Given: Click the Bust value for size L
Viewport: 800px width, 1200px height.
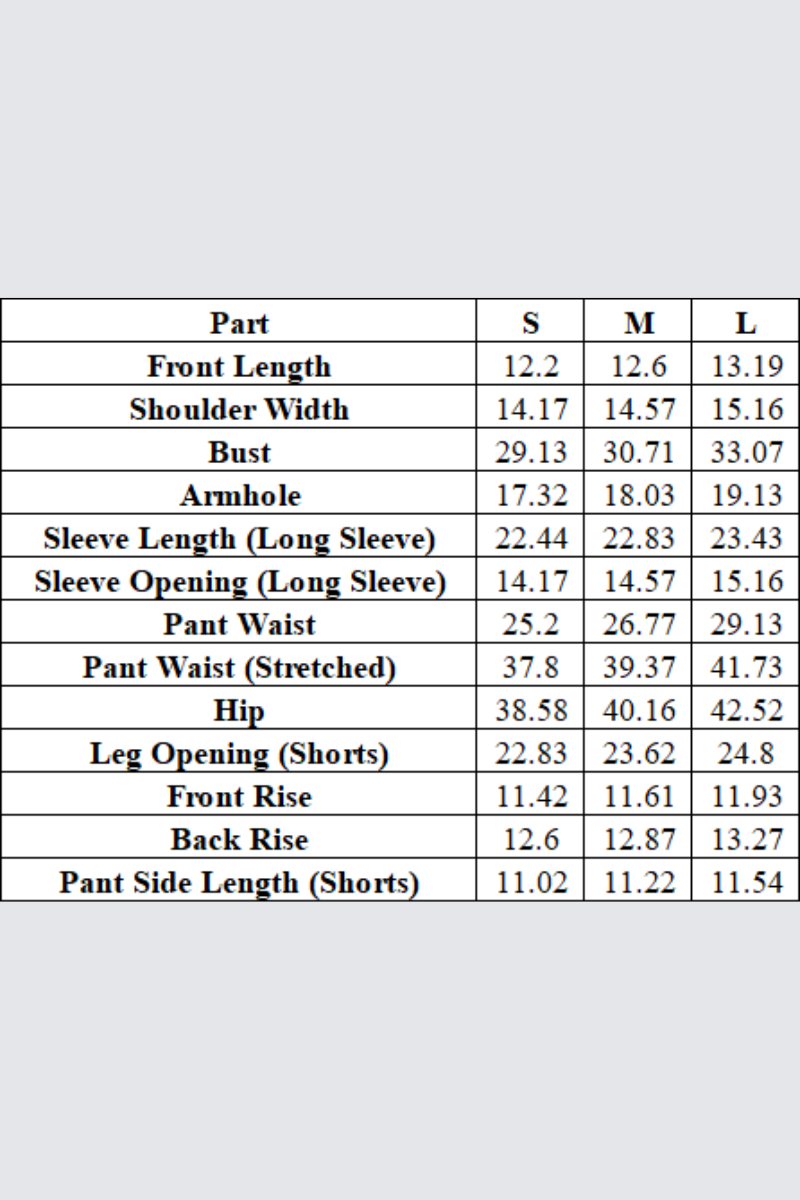Looking at the screenshot, I should pos(746,452).
